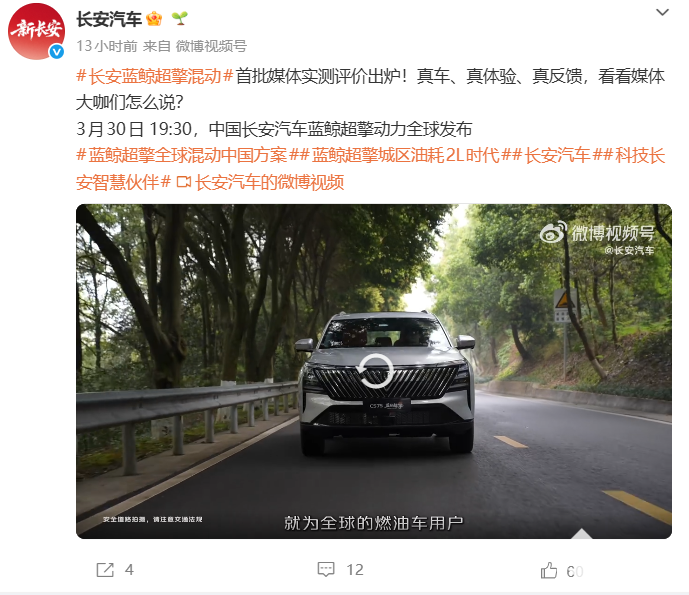This screenshot has height=595, width=689.
Task: Open the 长安汽车 account name link
Action: click(x=109, y=19)
